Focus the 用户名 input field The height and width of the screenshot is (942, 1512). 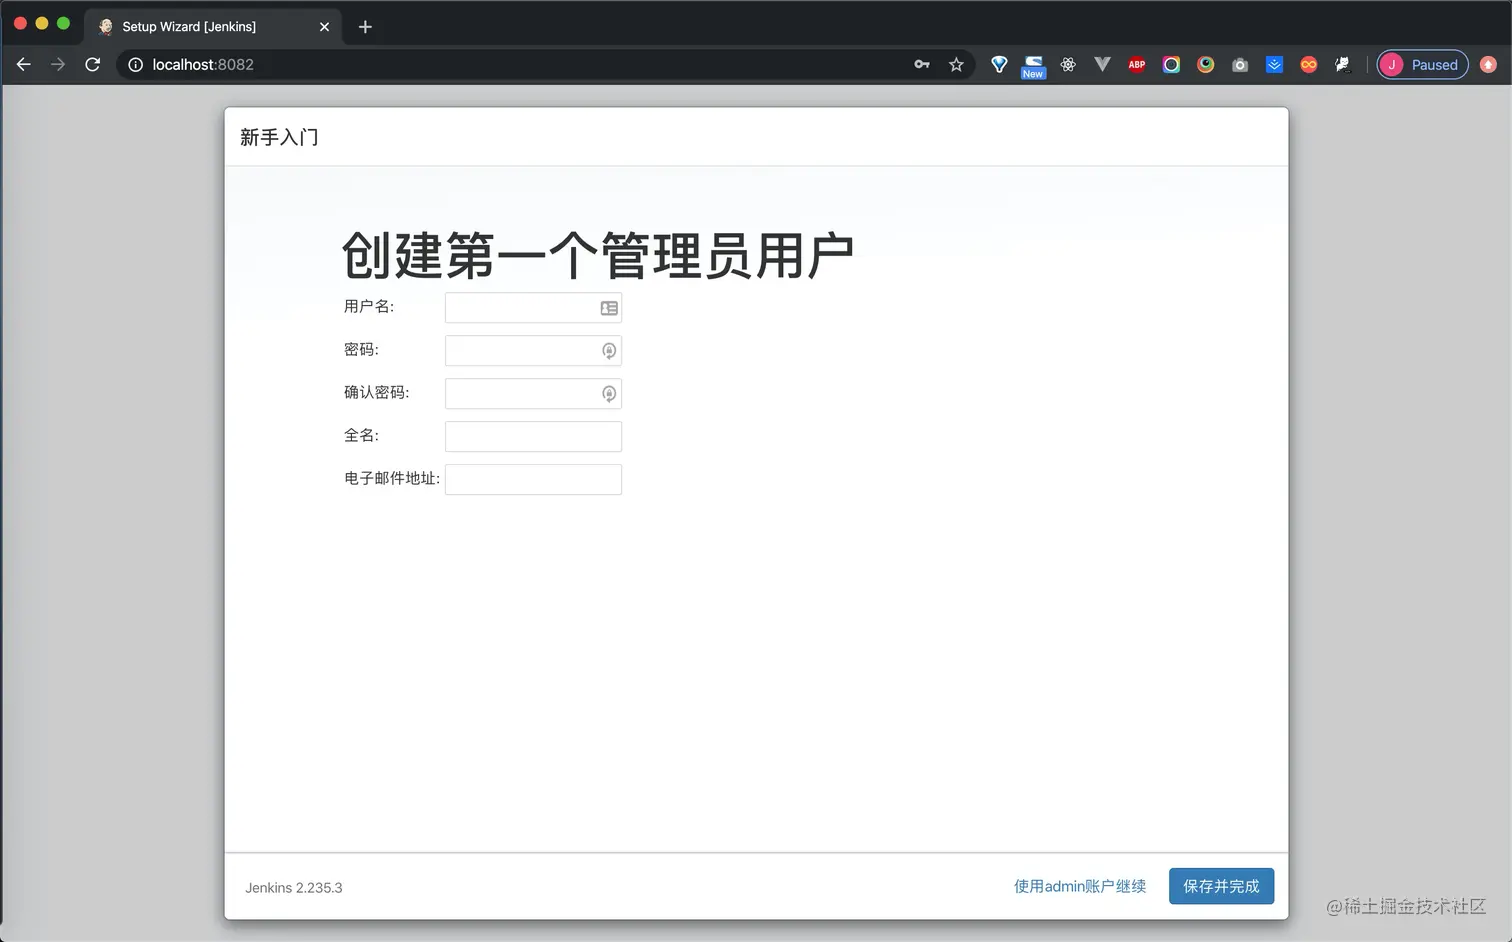pyautogui.click(x=533, y=308)
